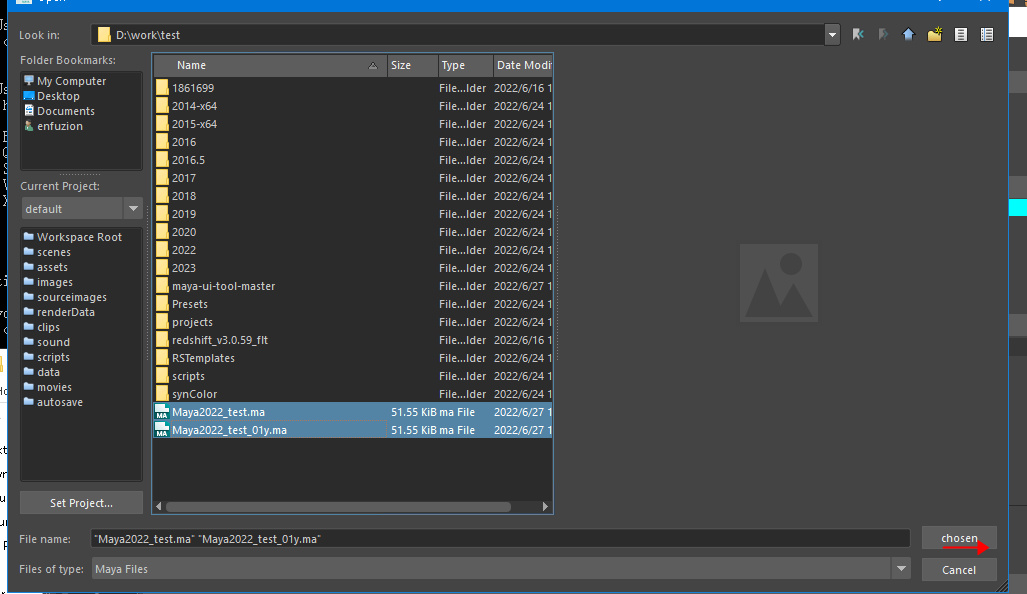Switch to detail view mode

pos(987,35)
